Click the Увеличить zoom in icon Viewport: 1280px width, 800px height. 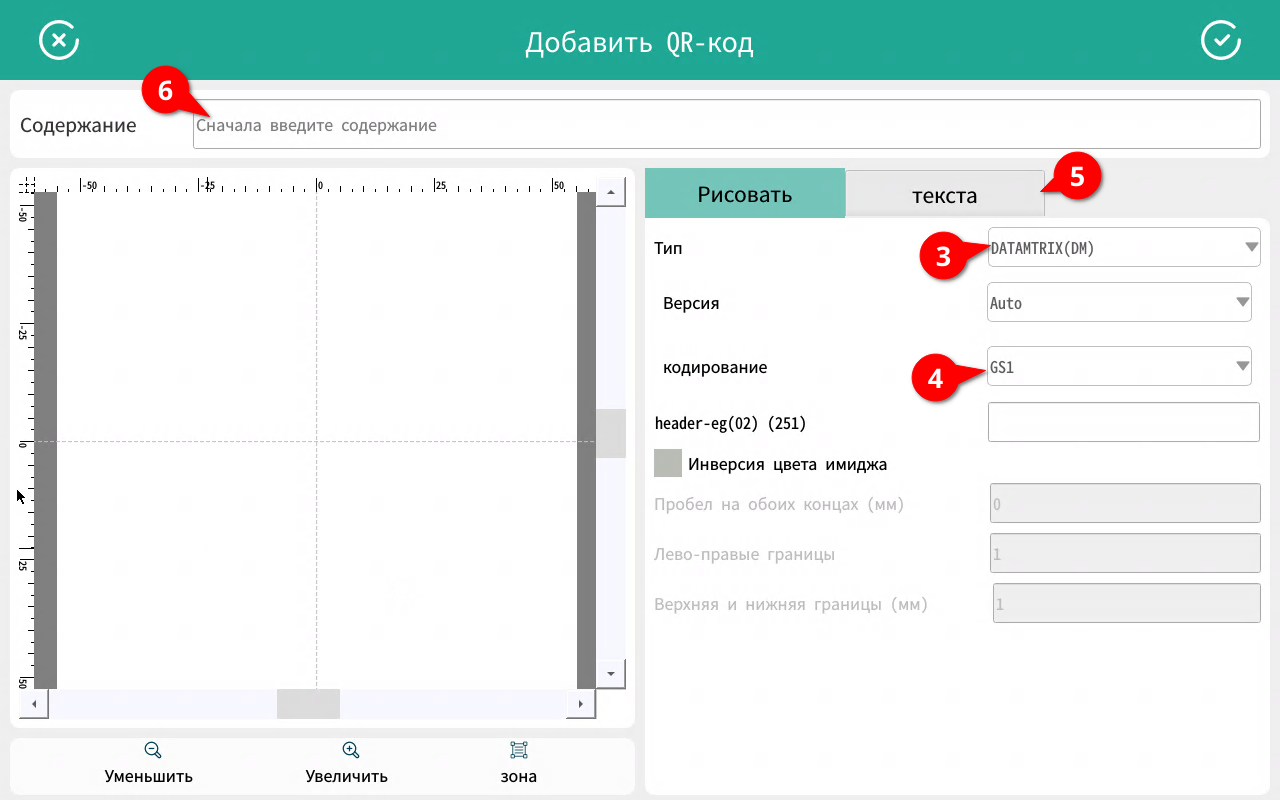point(350,751)
